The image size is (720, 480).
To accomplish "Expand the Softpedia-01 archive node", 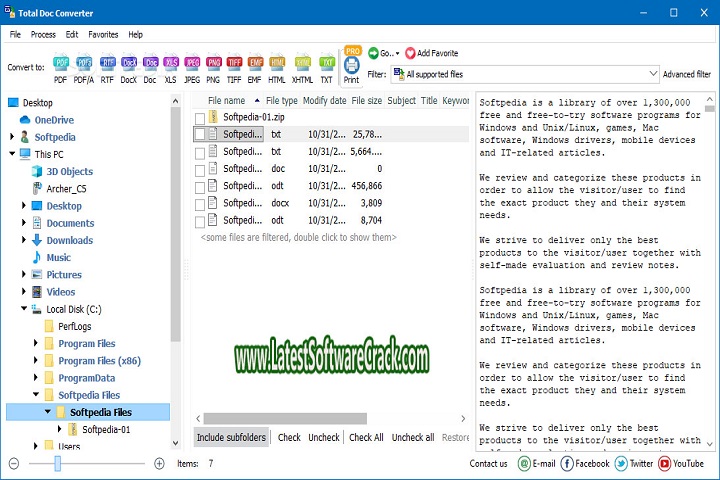I will (59, 429).
